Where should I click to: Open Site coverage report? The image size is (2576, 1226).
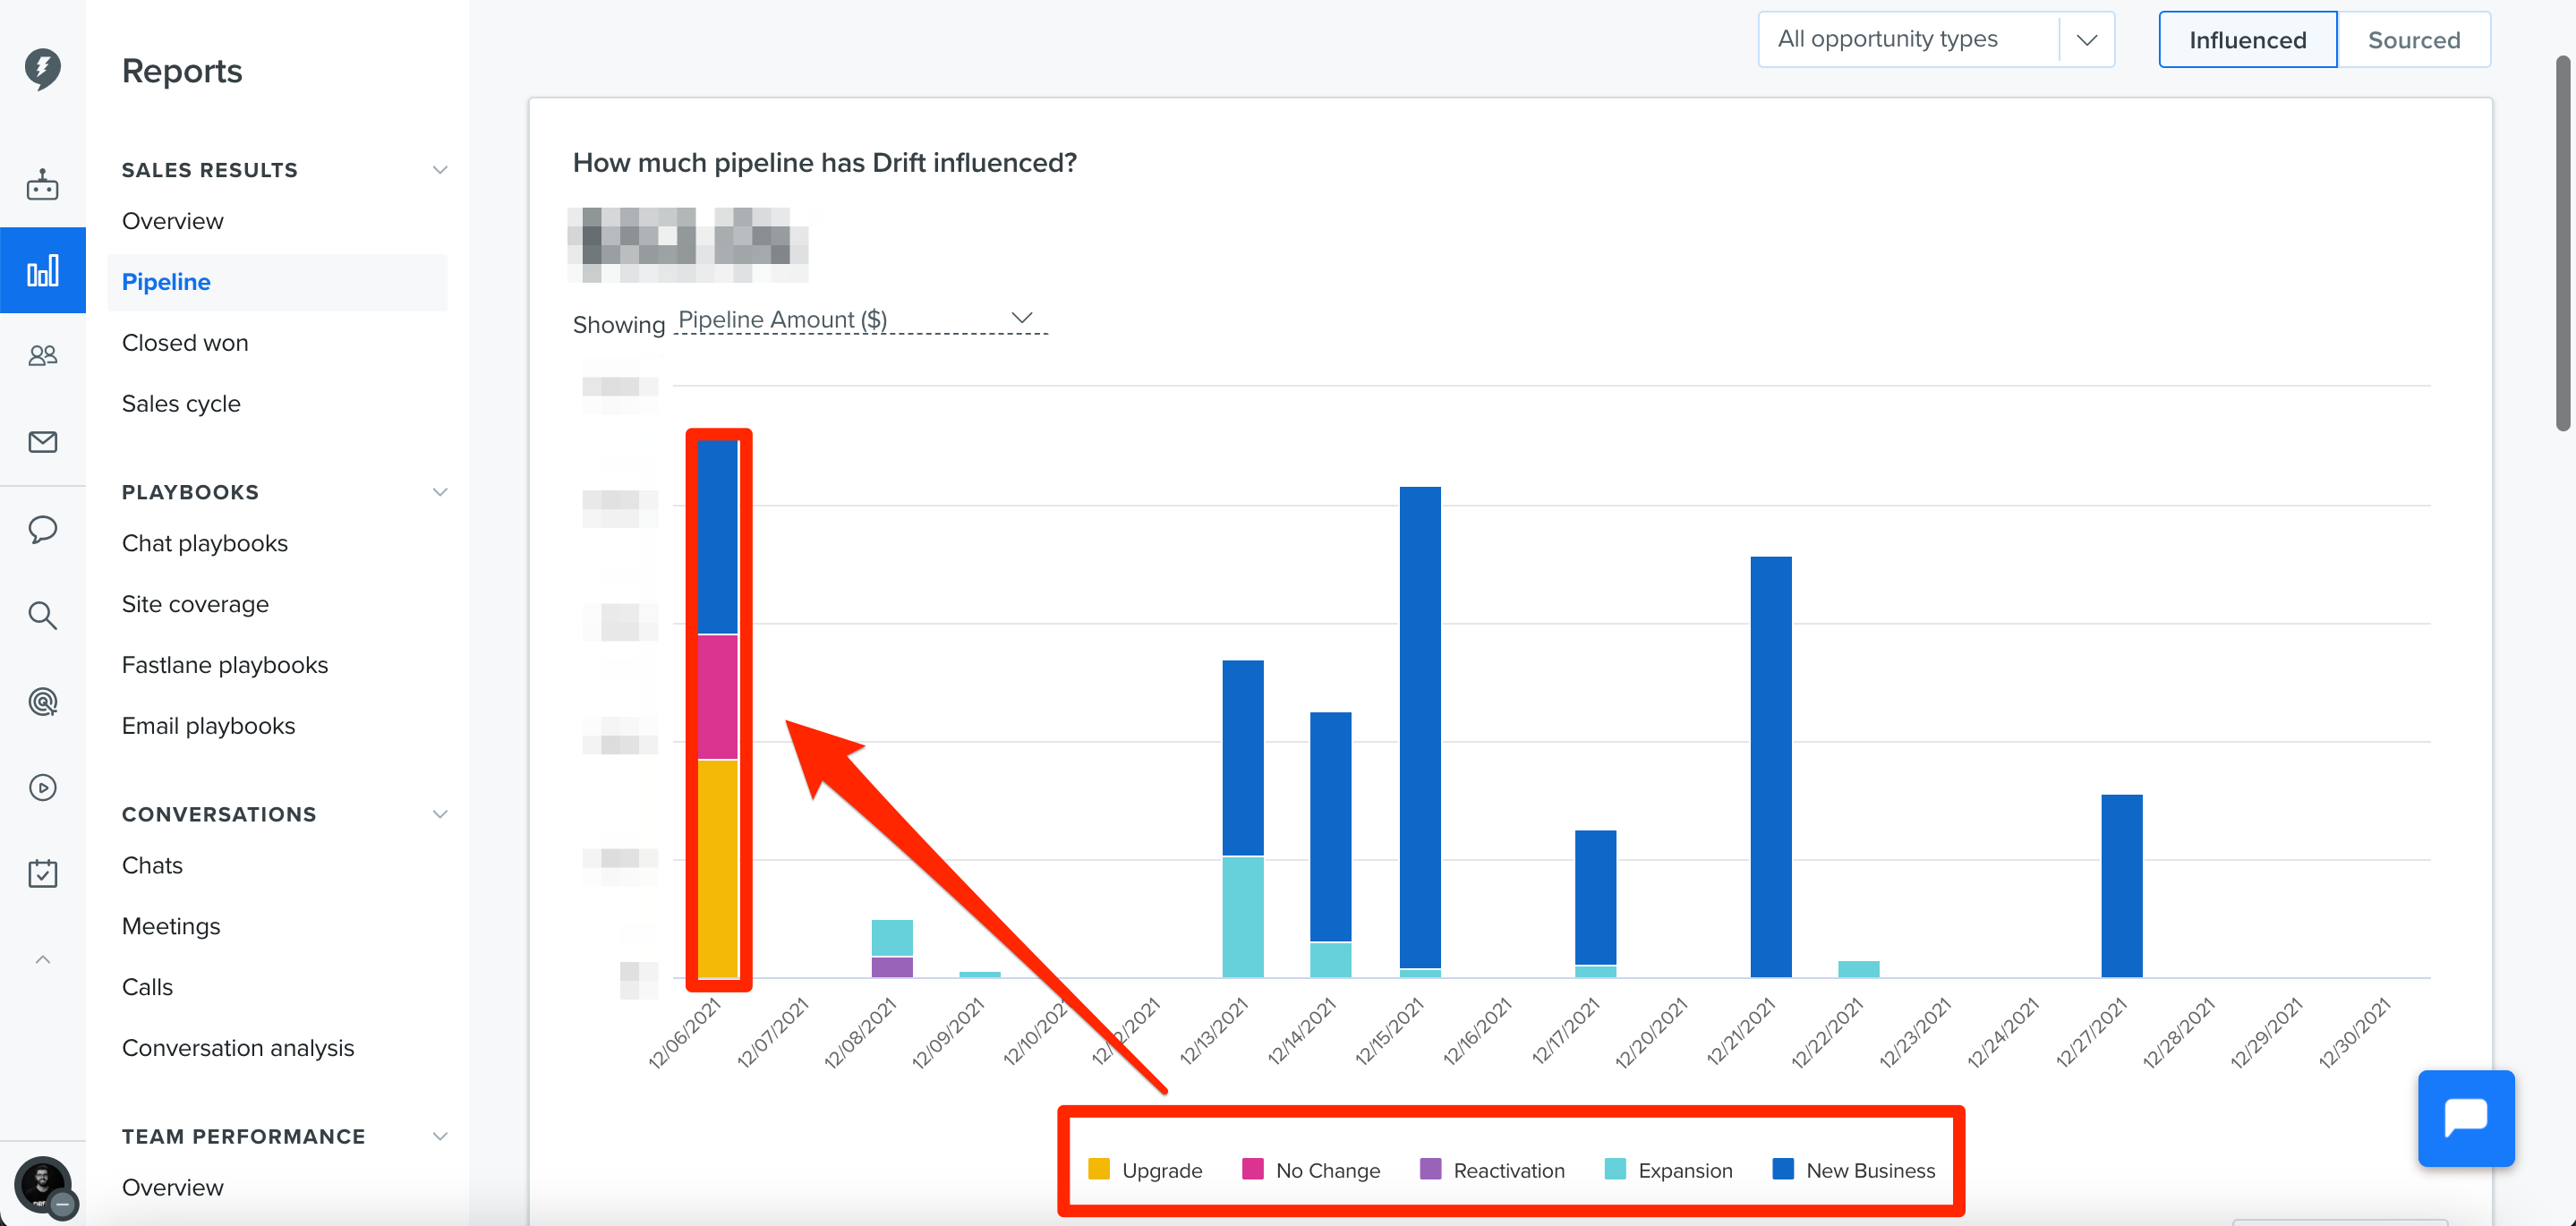[195, 604]
